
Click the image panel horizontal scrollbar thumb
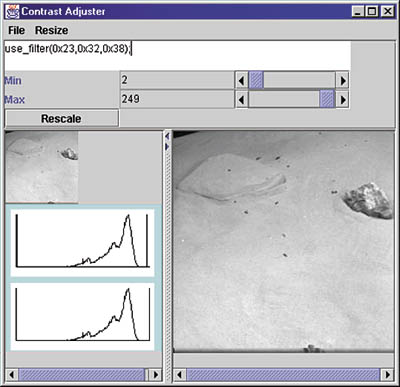(283, 375)
